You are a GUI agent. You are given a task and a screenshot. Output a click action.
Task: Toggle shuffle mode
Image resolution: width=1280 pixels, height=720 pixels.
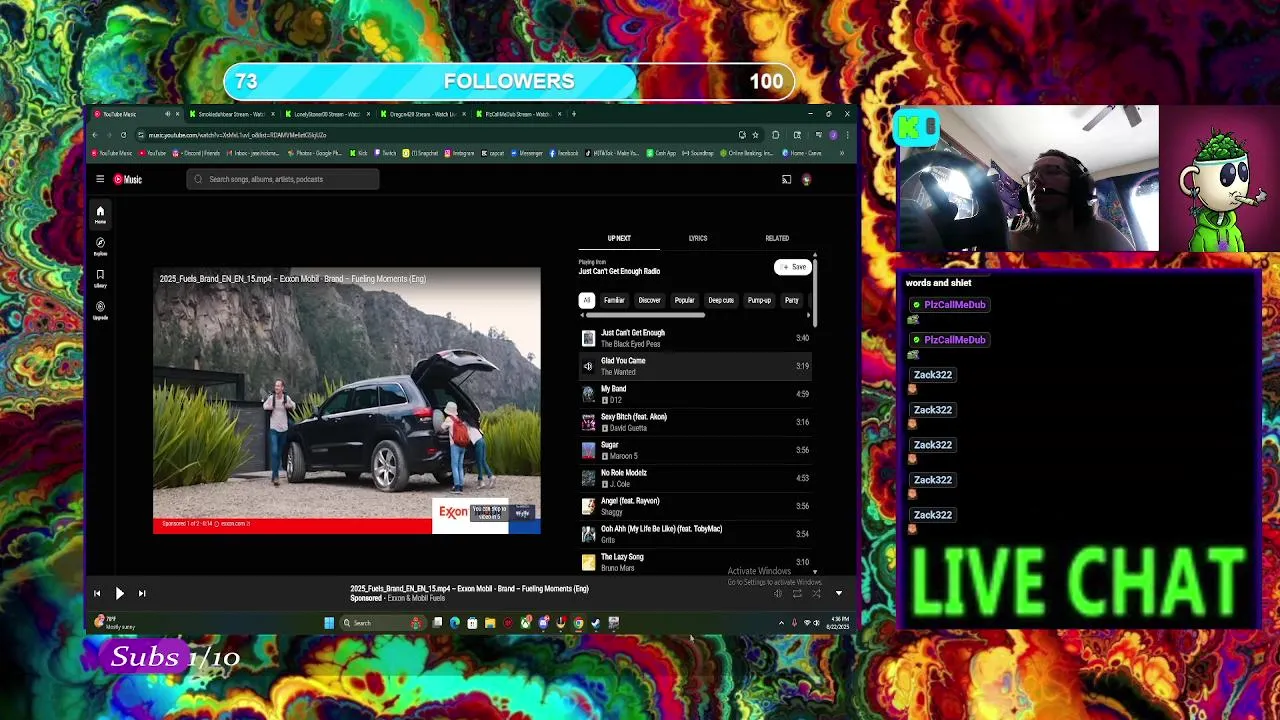[x=816, y=594]
